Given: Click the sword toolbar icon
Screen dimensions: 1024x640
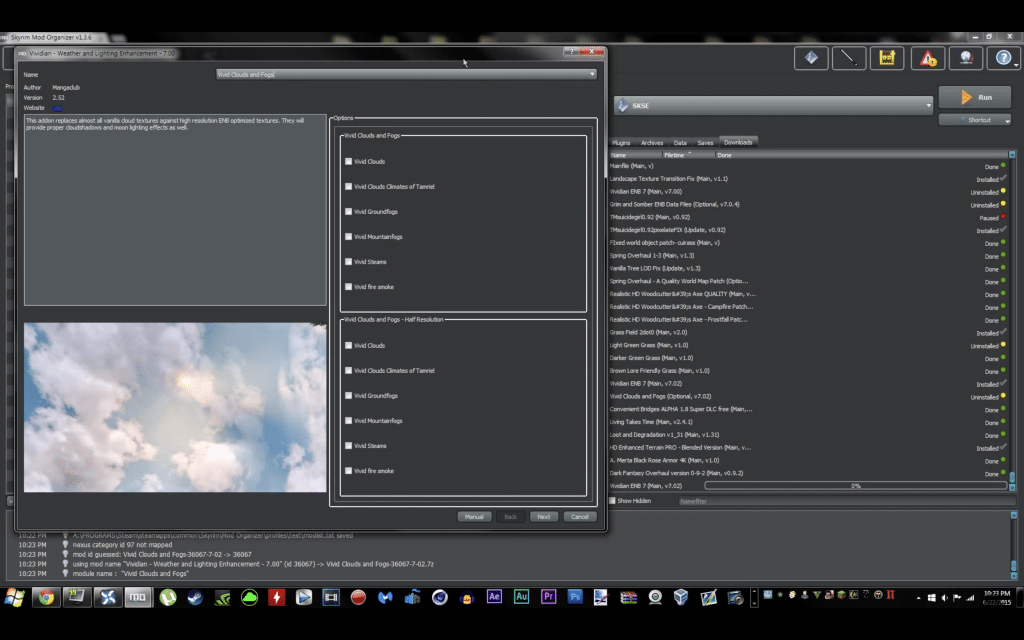Looking at the screenshot, I should pyautogui.click(x=849, y=58).
